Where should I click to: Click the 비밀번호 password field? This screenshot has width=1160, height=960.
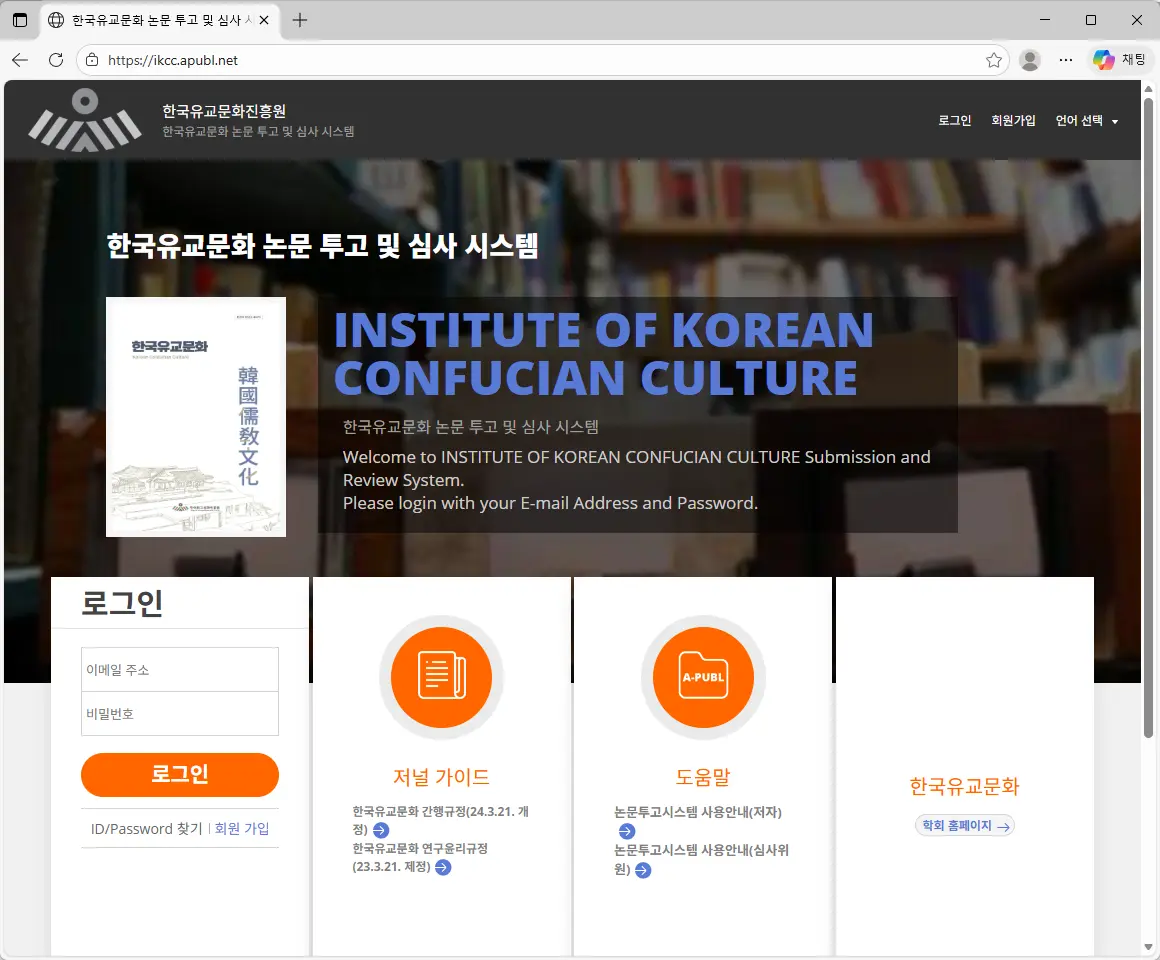coord(179,713)
